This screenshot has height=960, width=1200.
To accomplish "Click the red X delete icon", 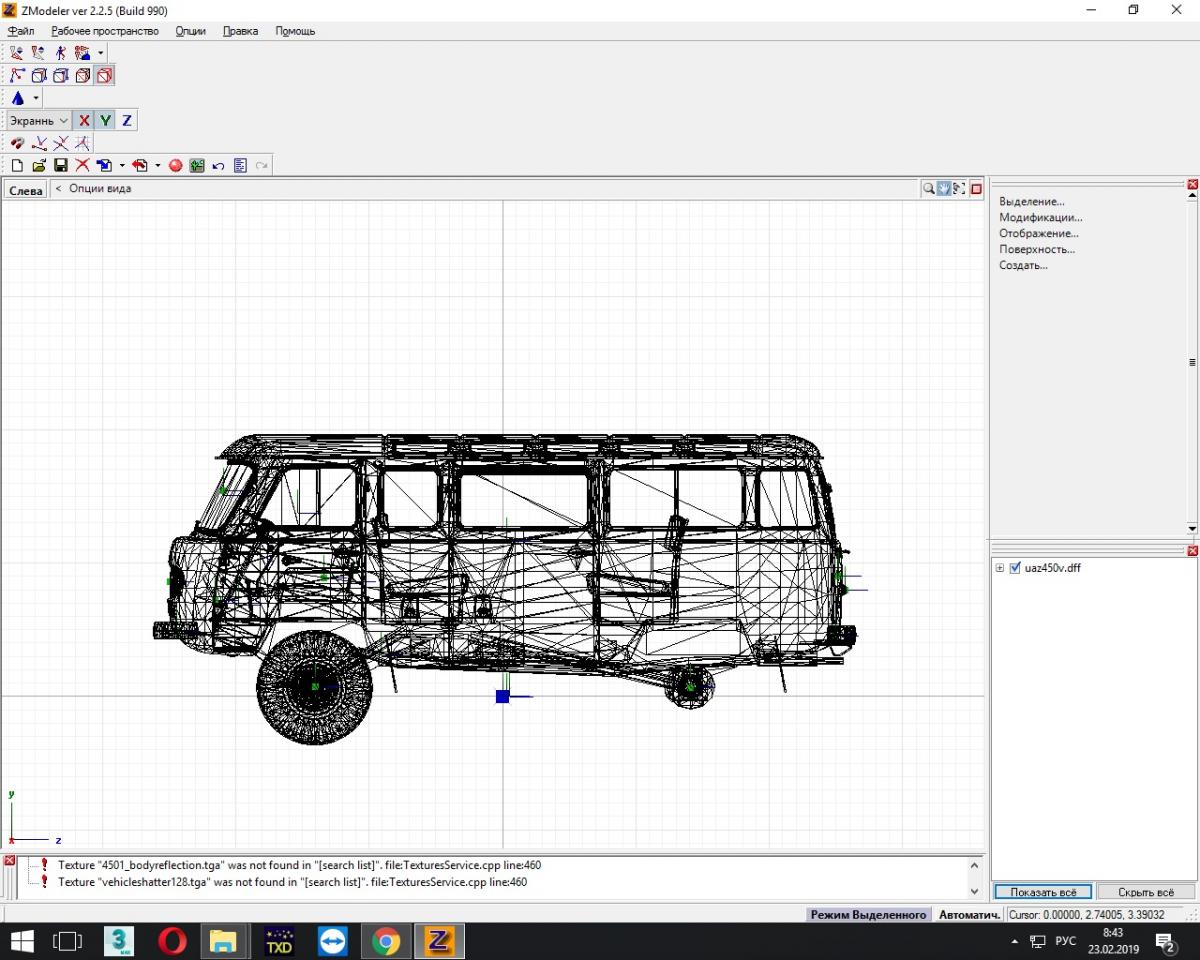I will (x=82, y=166).
